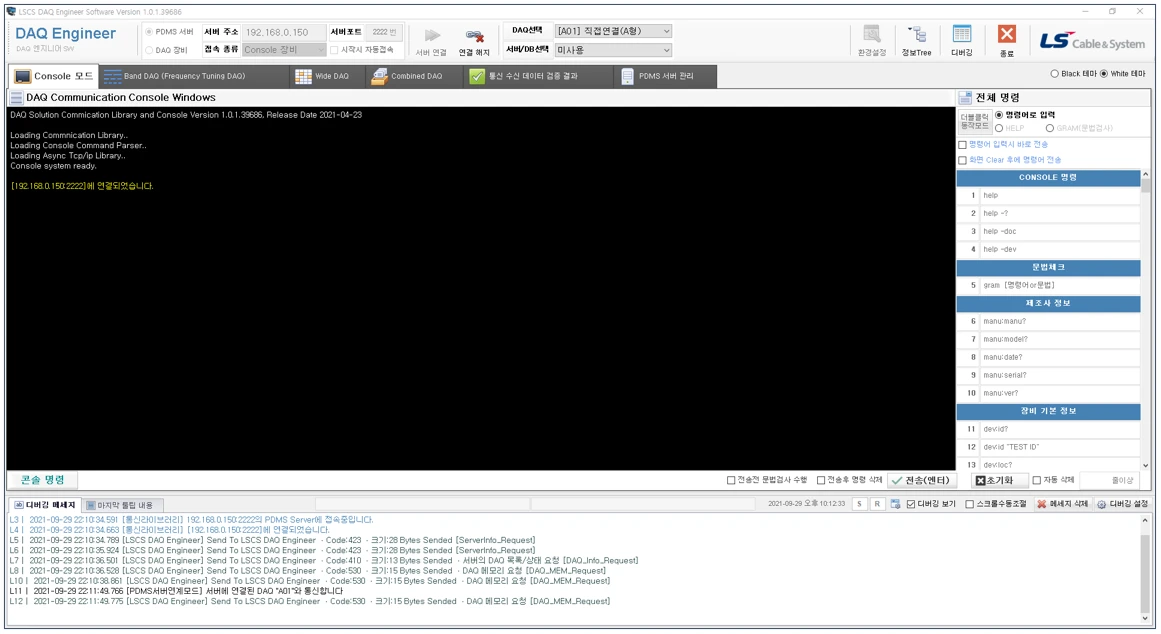Screen dimensions: 1161x634
Task: Select PDMS 서버 radio button
Action: (x=149, y=32)
